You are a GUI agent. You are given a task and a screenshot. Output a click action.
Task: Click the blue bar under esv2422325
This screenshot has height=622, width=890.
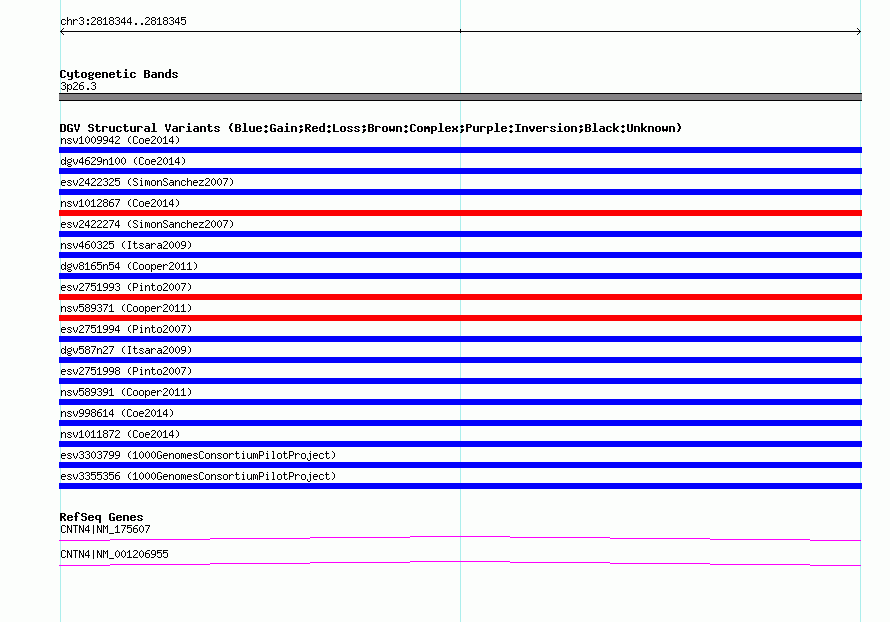click(x=460, y=192)
